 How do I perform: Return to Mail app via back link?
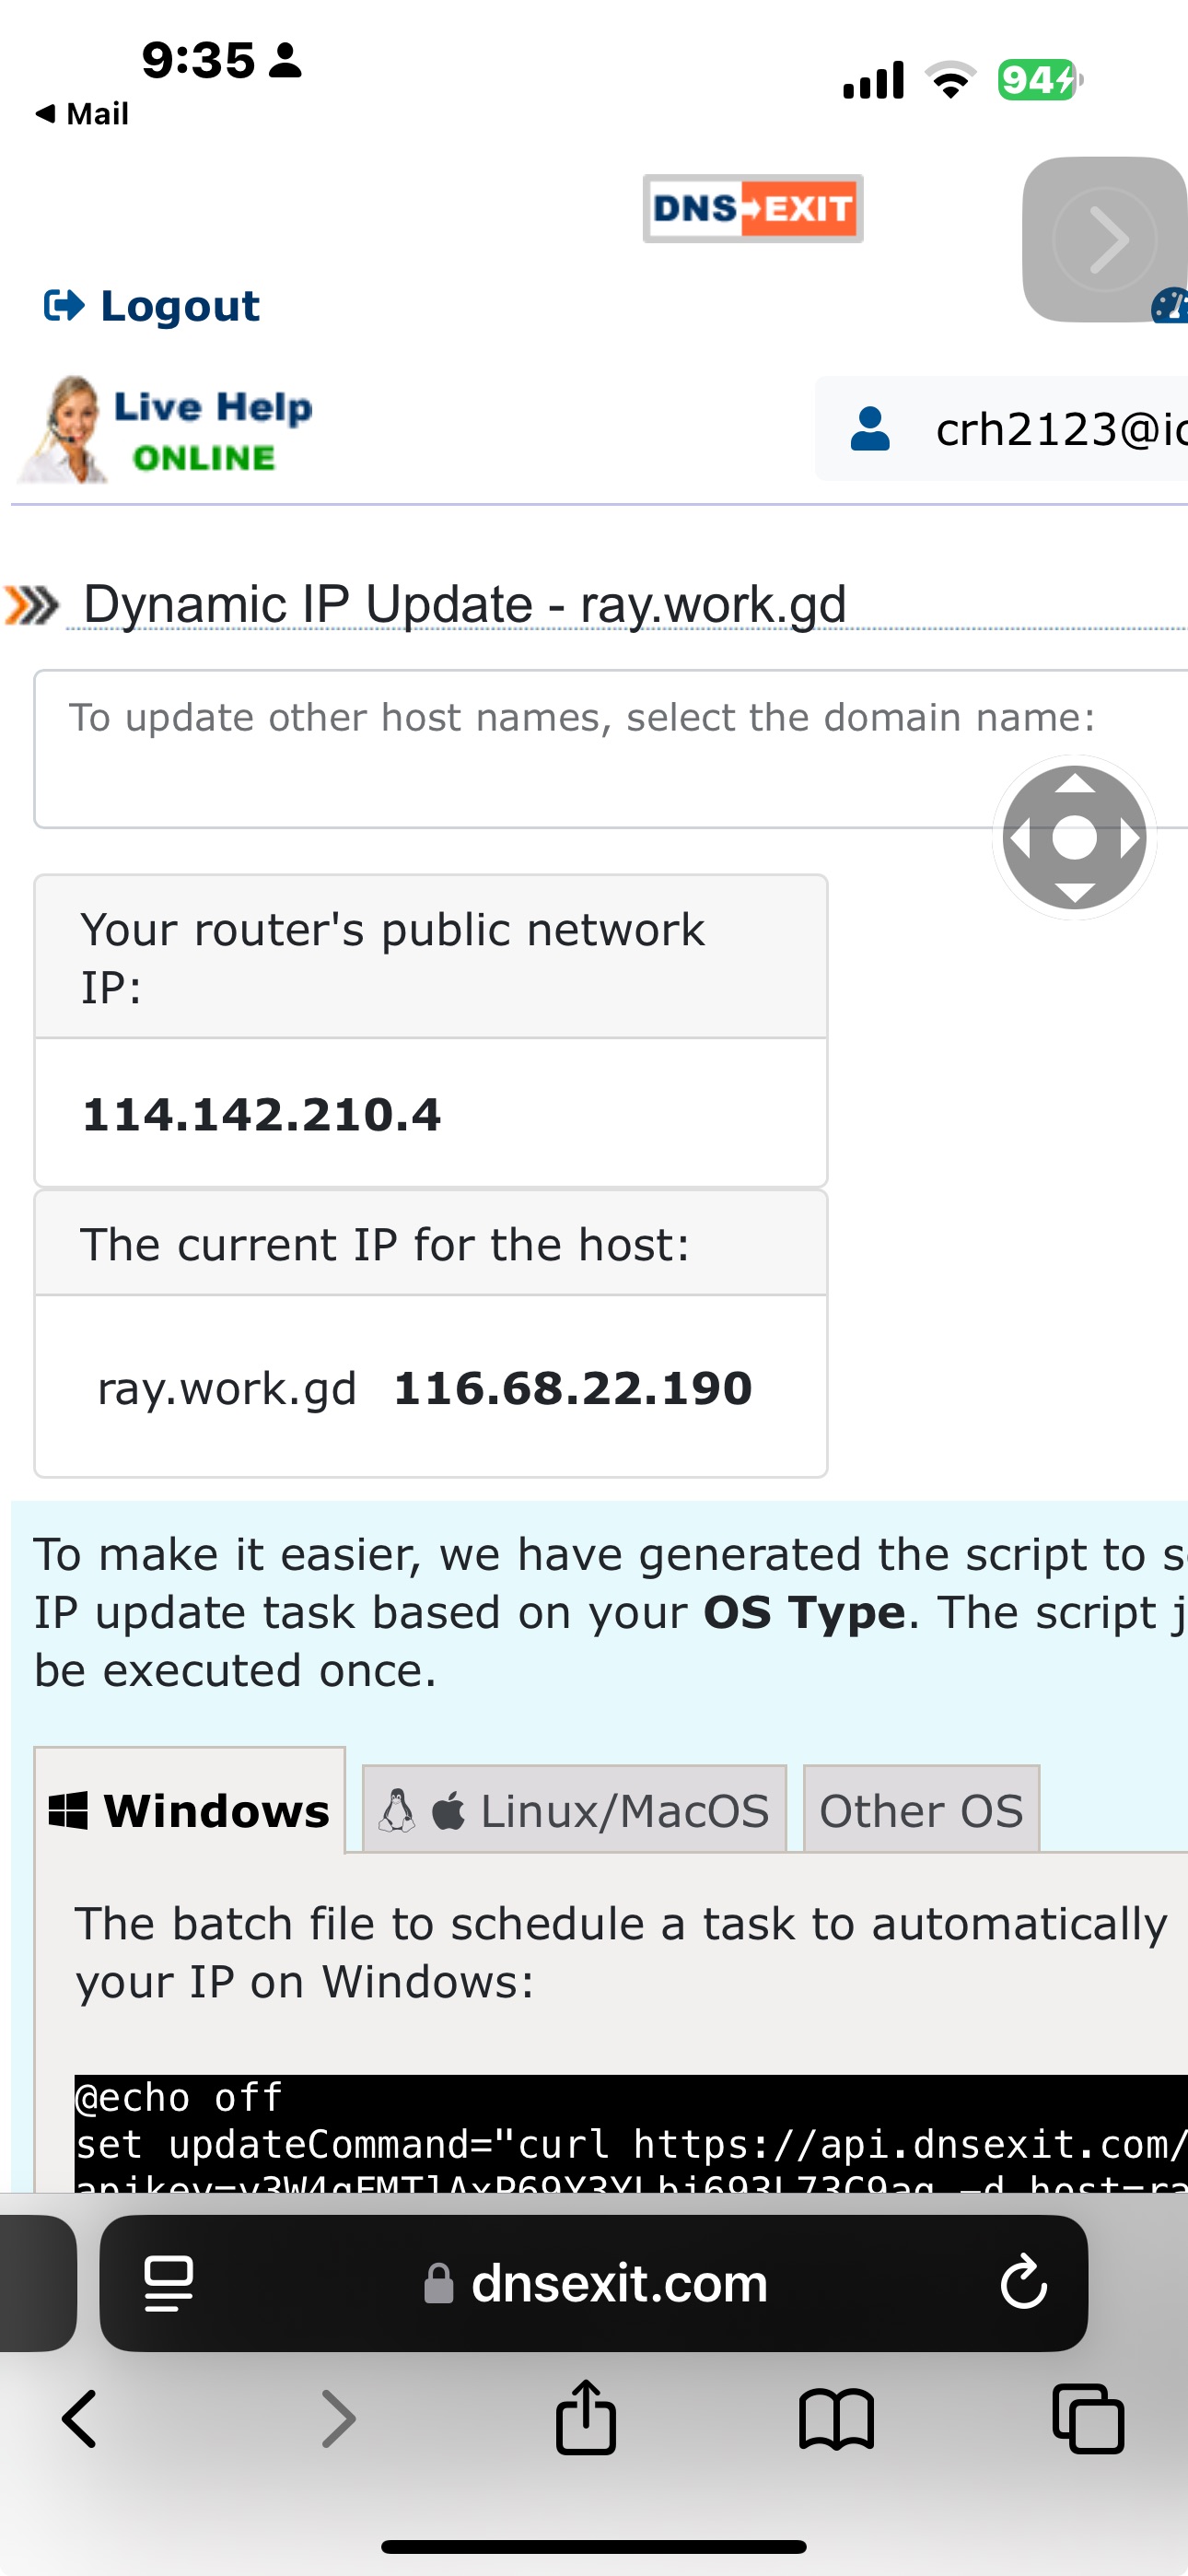(82, 114)
